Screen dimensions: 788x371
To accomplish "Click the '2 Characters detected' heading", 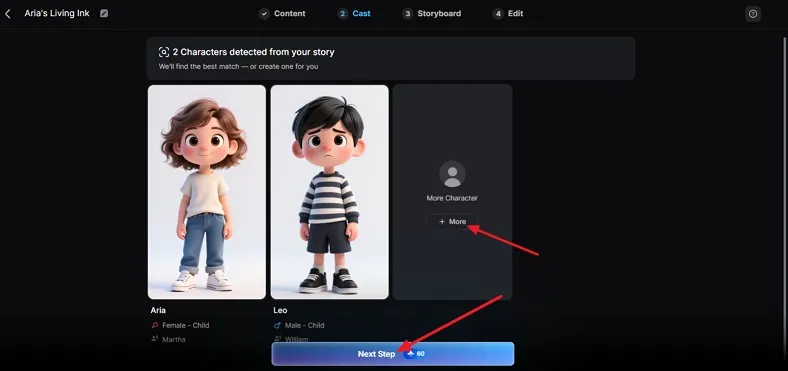I will tap(253, 52).
